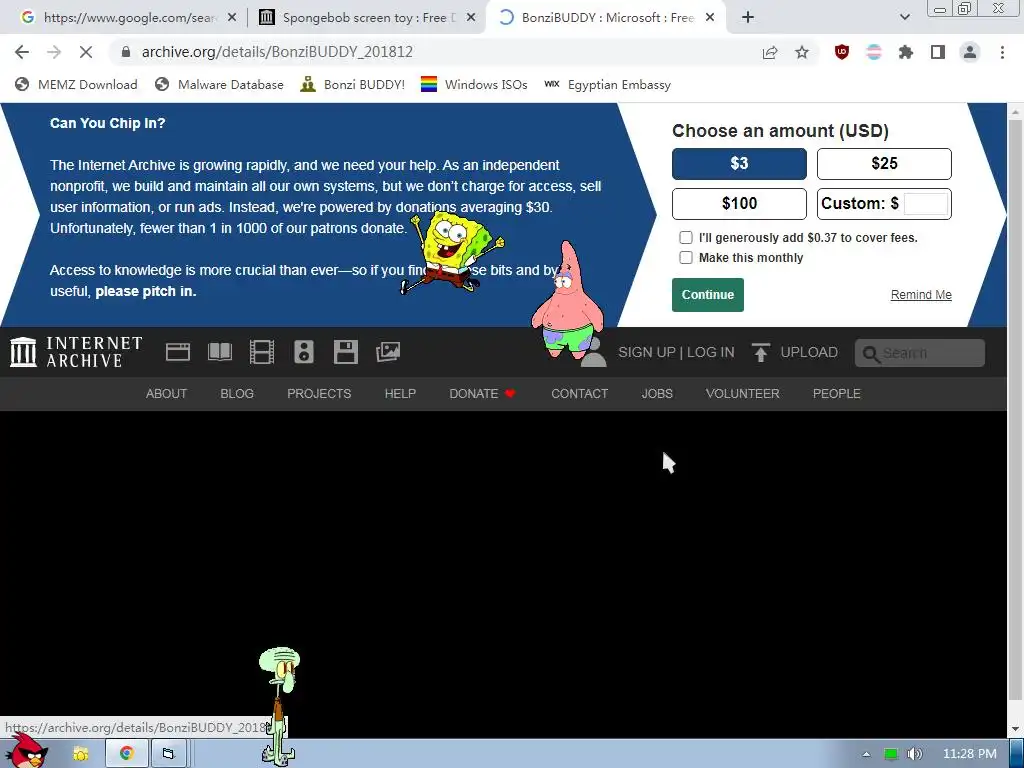Viewport: 1024px width, 768px height.
Task: Stop loading the page
Action: pyautogui.click(x=86, y=52)
